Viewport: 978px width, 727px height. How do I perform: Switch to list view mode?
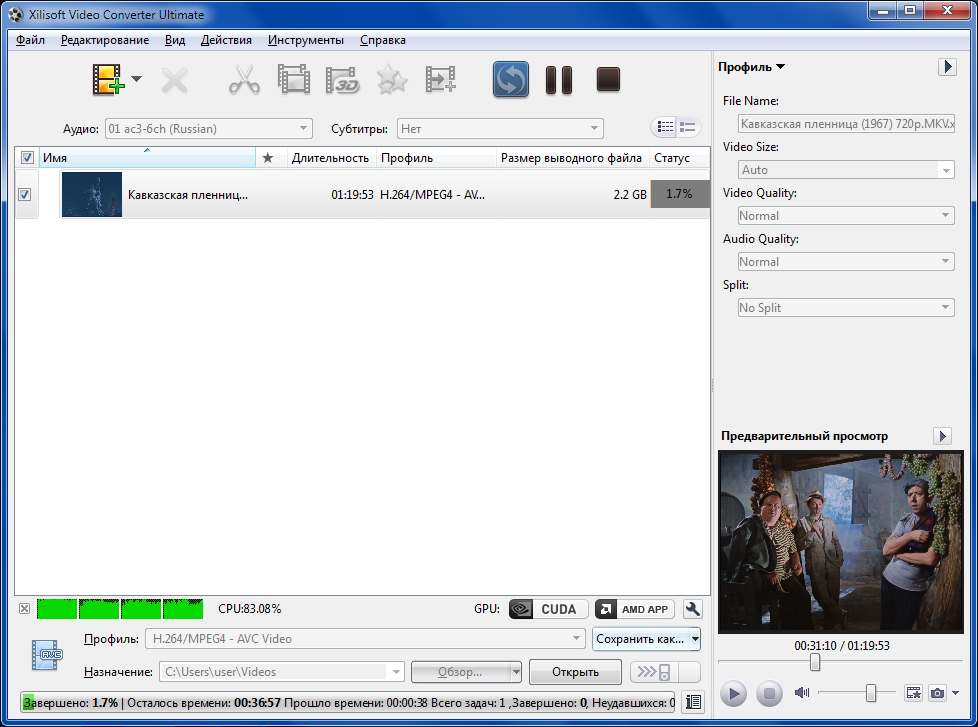[688, 127]
